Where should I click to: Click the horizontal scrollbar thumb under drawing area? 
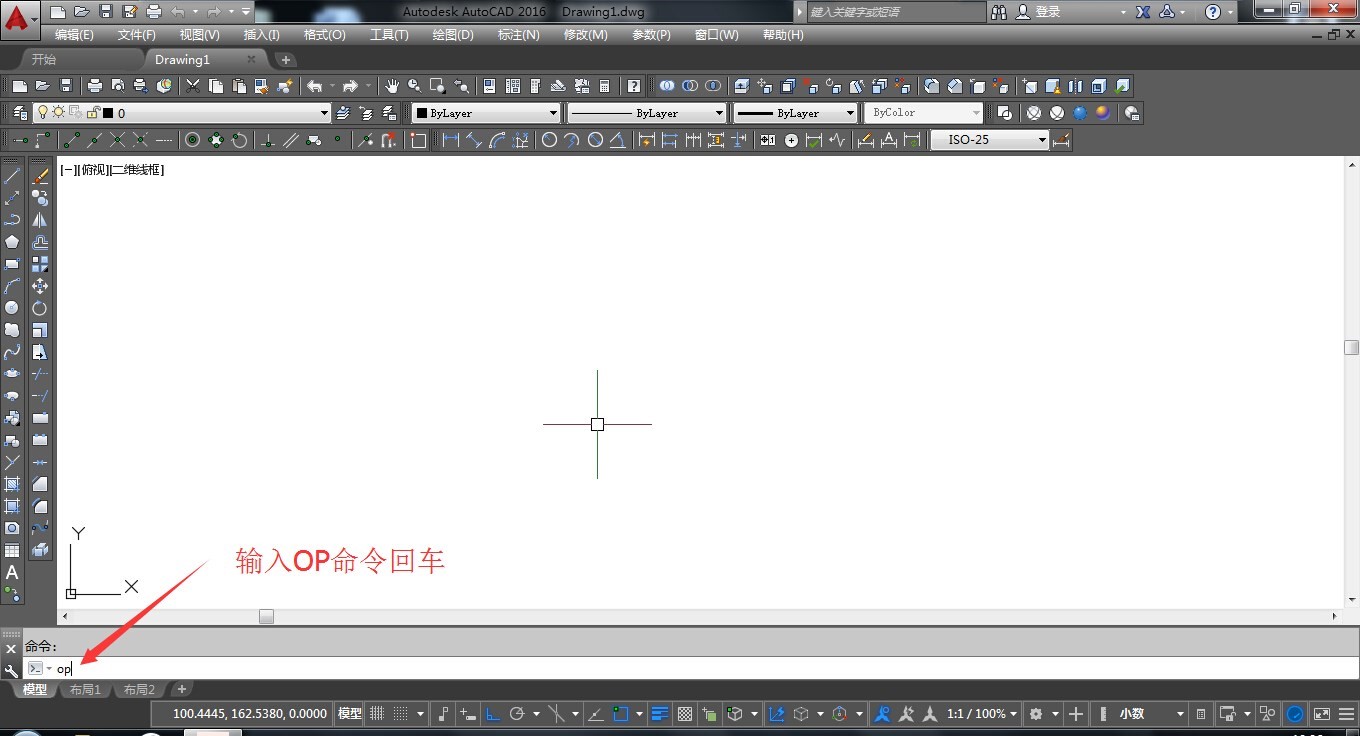(x=266, y=617)
